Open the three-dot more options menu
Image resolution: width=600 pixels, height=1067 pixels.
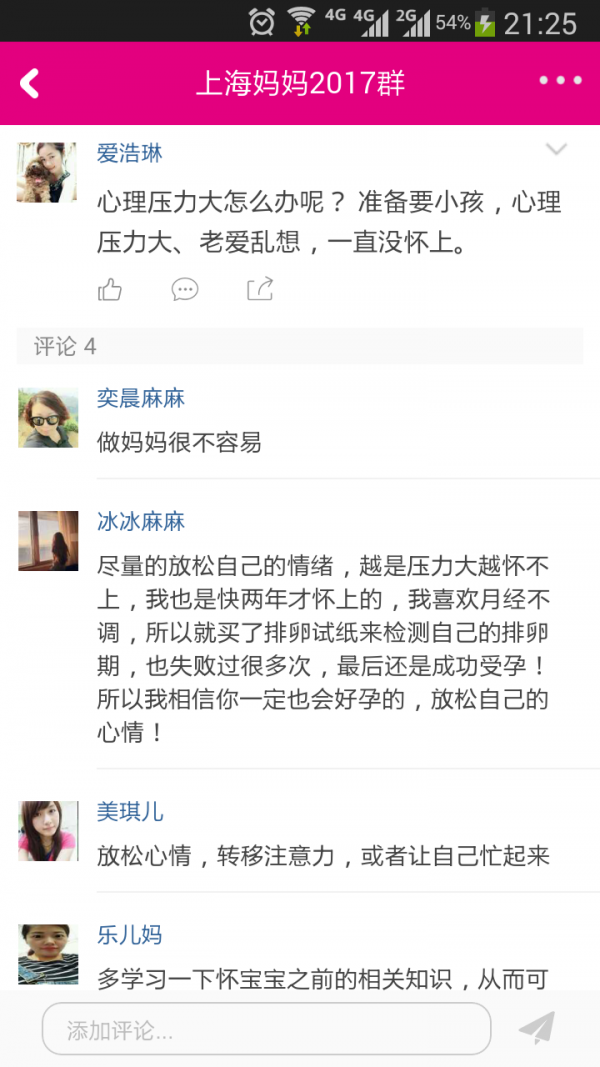[559, 81]
